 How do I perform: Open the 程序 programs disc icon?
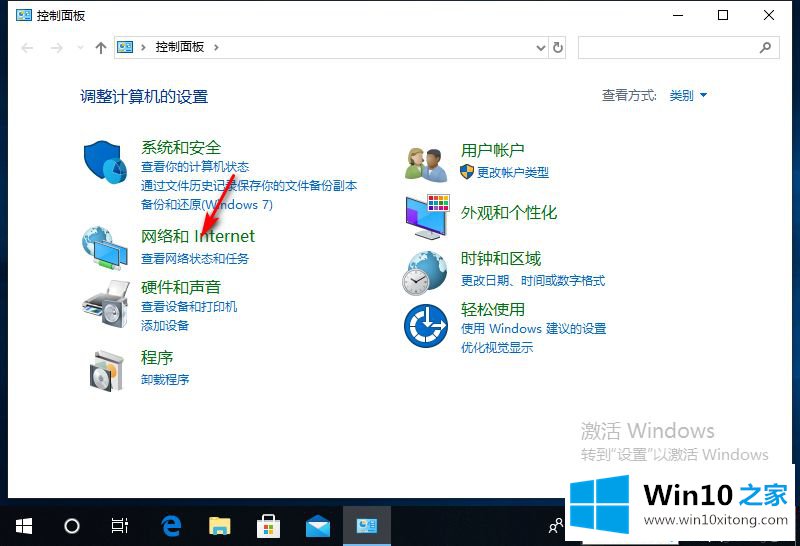pyautogui.click(x=105, y=370)
